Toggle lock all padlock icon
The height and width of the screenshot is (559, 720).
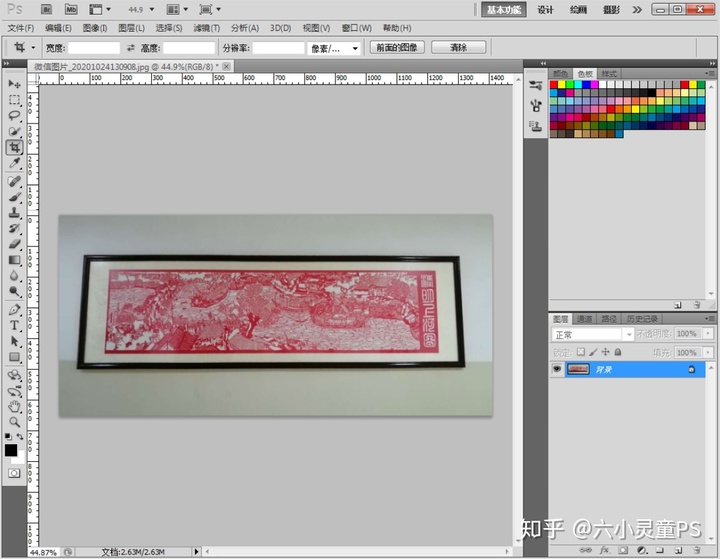618,352
